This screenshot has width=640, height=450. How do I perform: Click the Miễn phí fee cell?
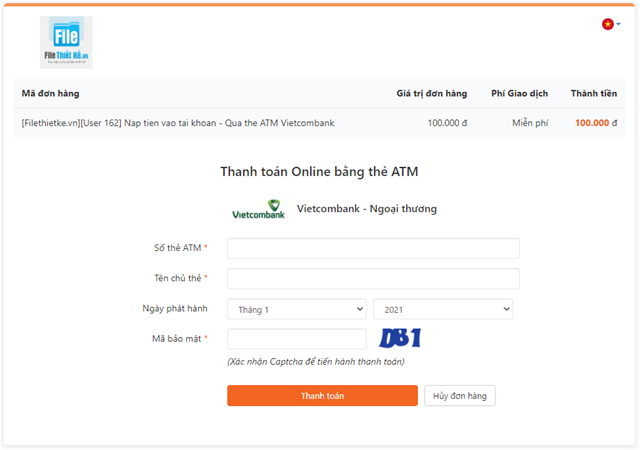click(530, 123)
